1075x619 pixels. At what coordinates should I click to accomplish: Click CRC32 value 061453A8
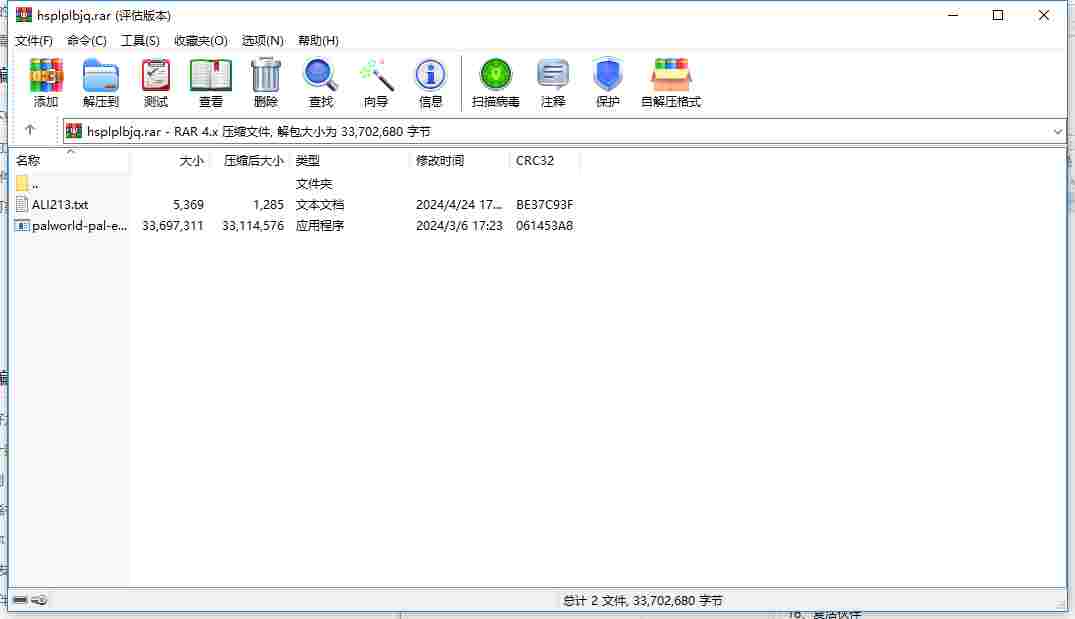pos(544,226)
